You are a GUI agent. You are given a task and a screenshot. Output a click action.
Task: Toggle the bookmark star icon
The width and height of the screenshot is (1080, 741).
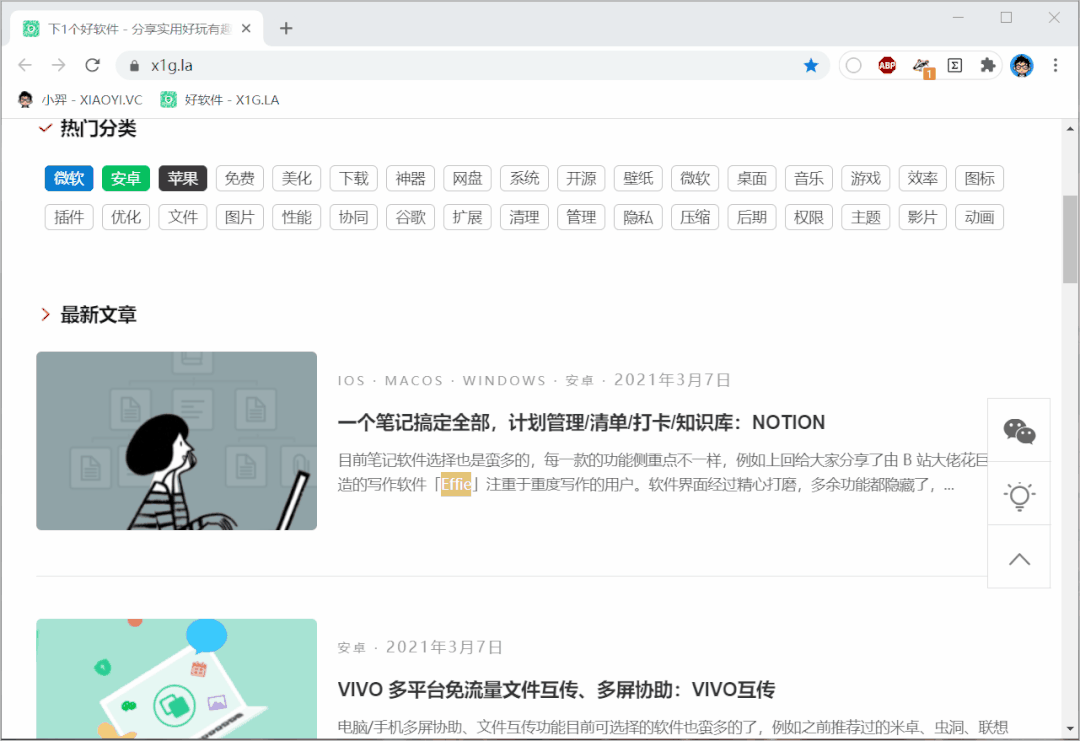click(x=811, y=65)
